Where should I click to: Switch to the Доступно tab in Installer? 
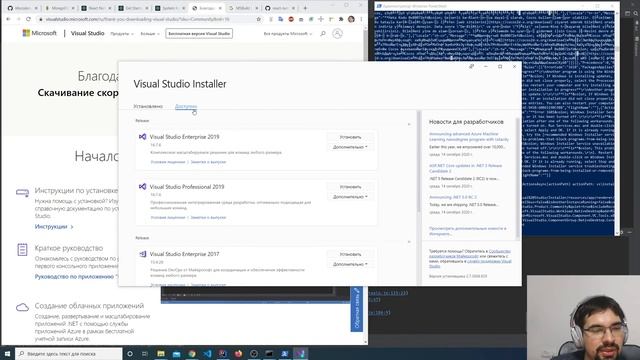coord(186,106)
